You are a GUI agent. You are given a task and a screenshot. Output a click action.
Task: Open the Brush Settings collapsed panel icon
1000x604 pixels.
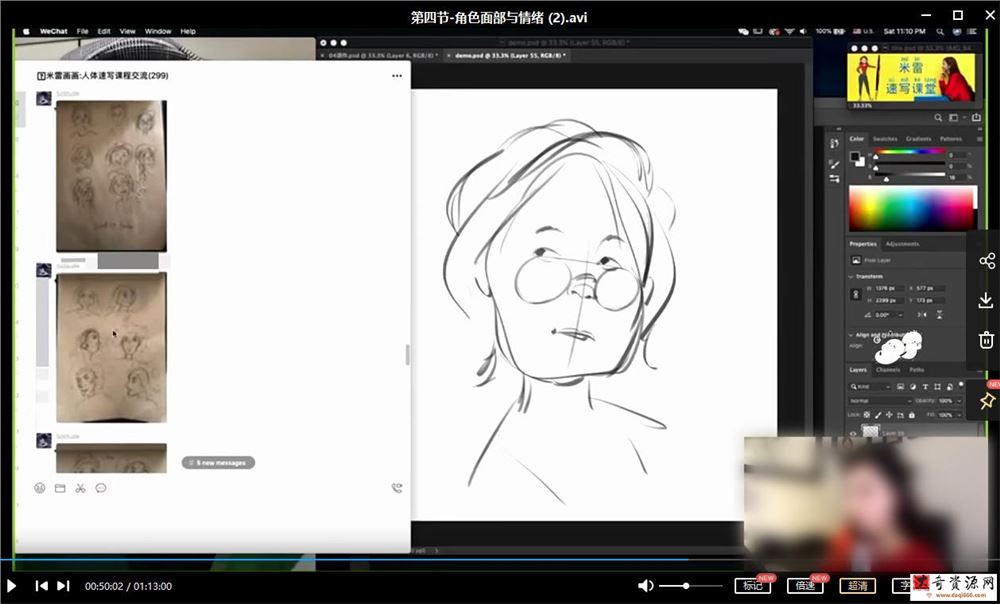click(834, 165)
